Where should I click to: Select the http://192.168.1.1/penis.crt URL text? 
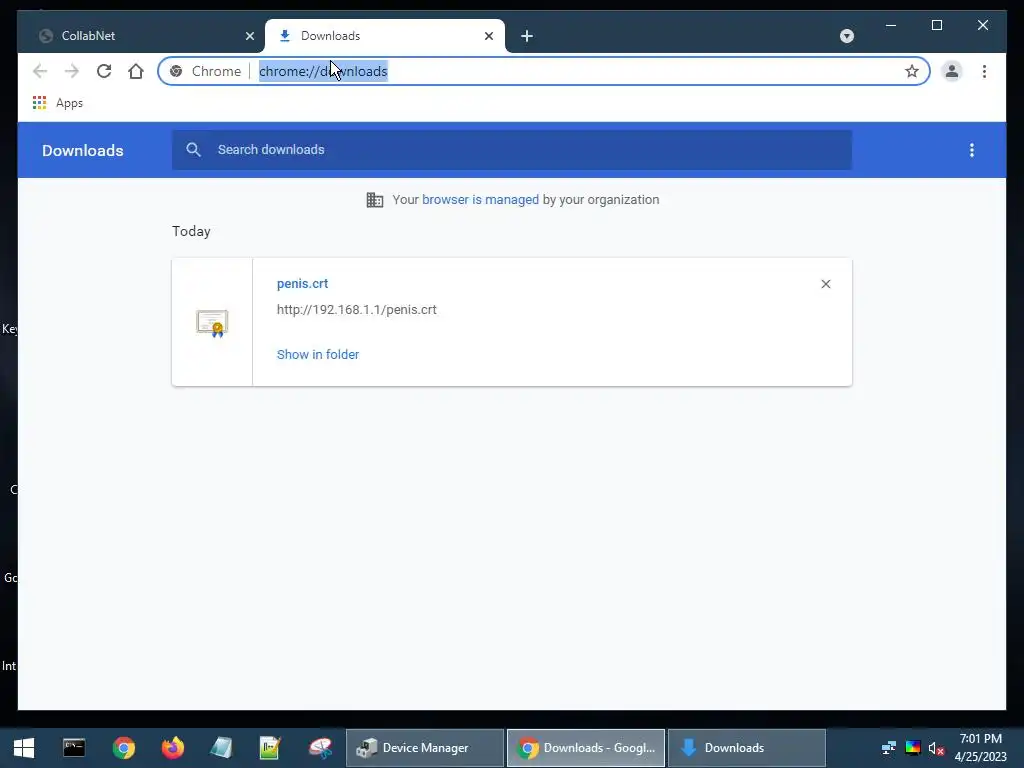(x=357, y=310)
